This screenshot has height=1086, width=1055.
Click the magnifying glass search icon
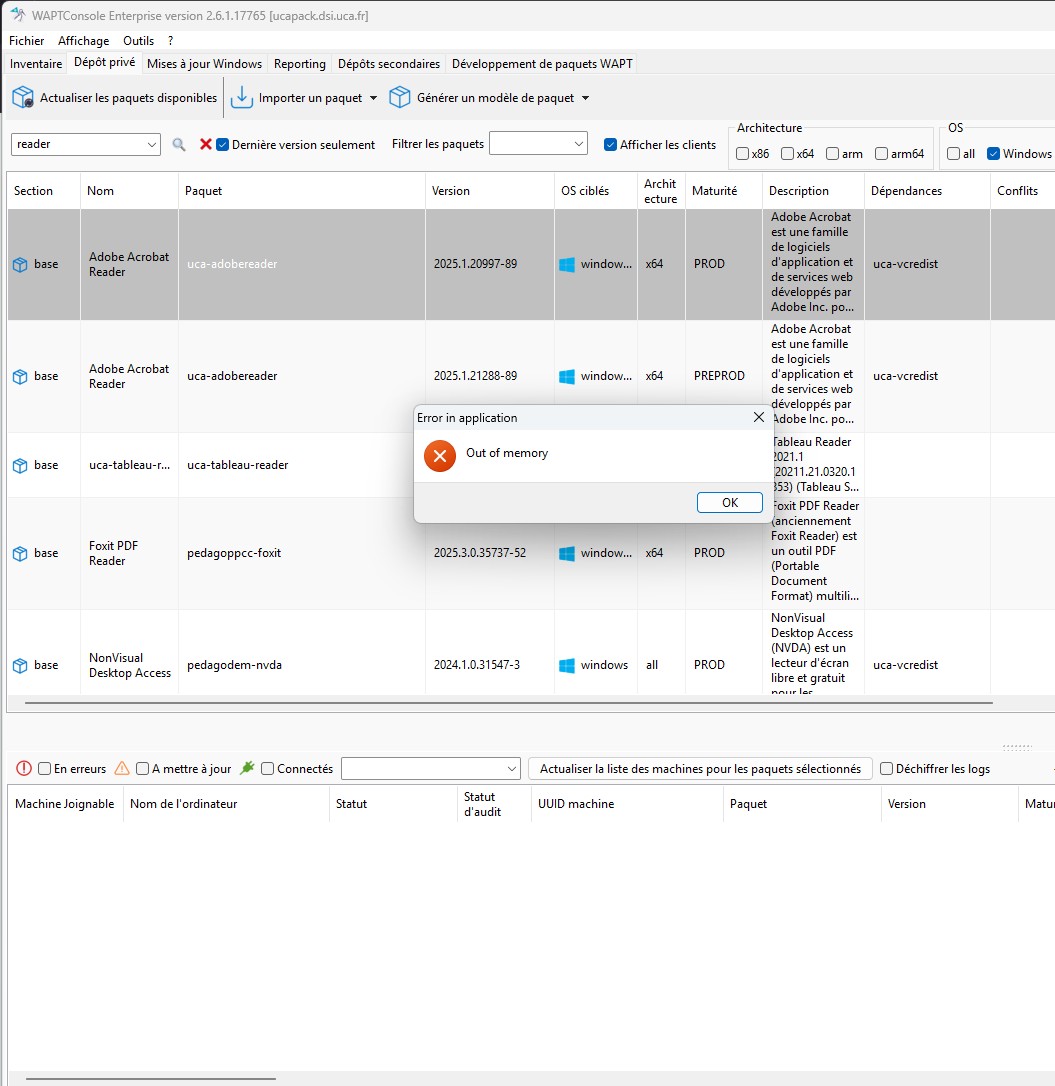coord(179,144)
